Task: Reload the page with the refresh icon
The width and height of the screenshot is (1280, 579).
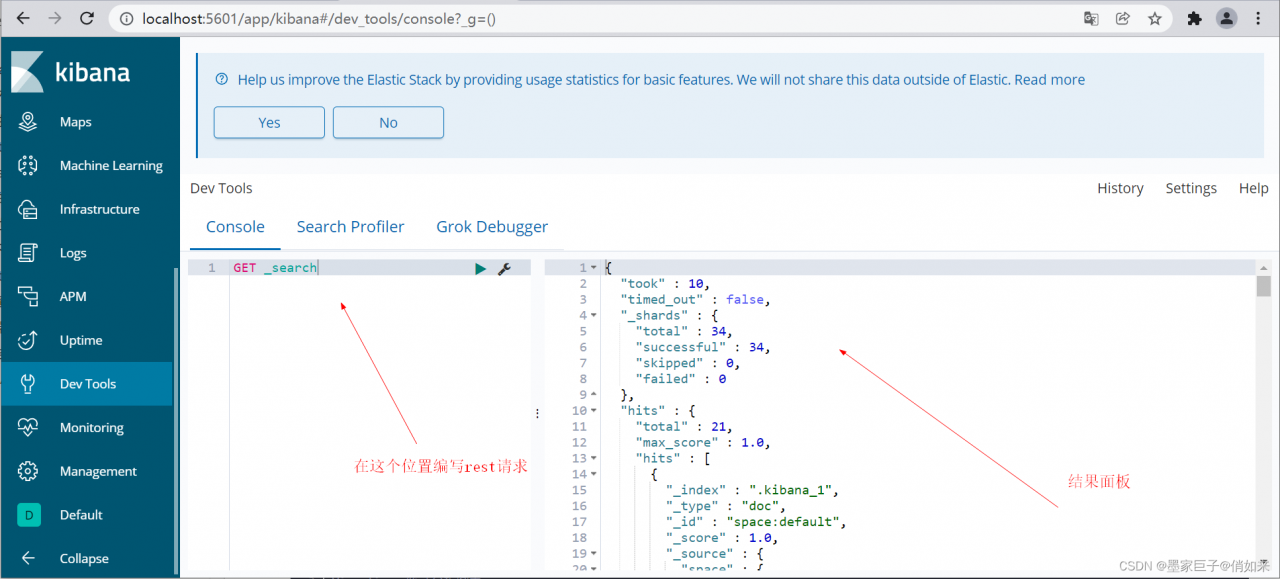Action: (x=87, y=18)
